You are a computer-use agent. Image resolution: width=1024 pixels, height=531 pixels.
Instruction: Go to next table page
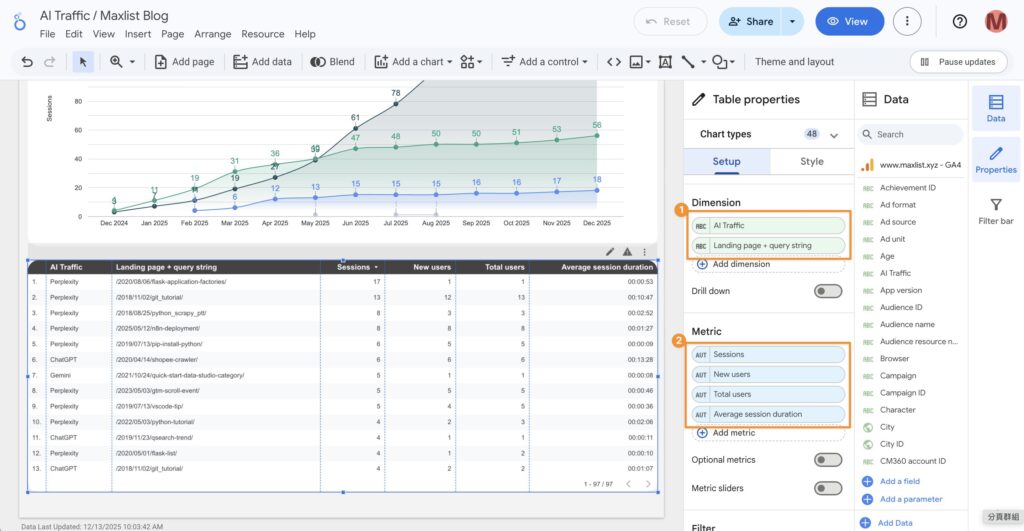tap(648, 484)
